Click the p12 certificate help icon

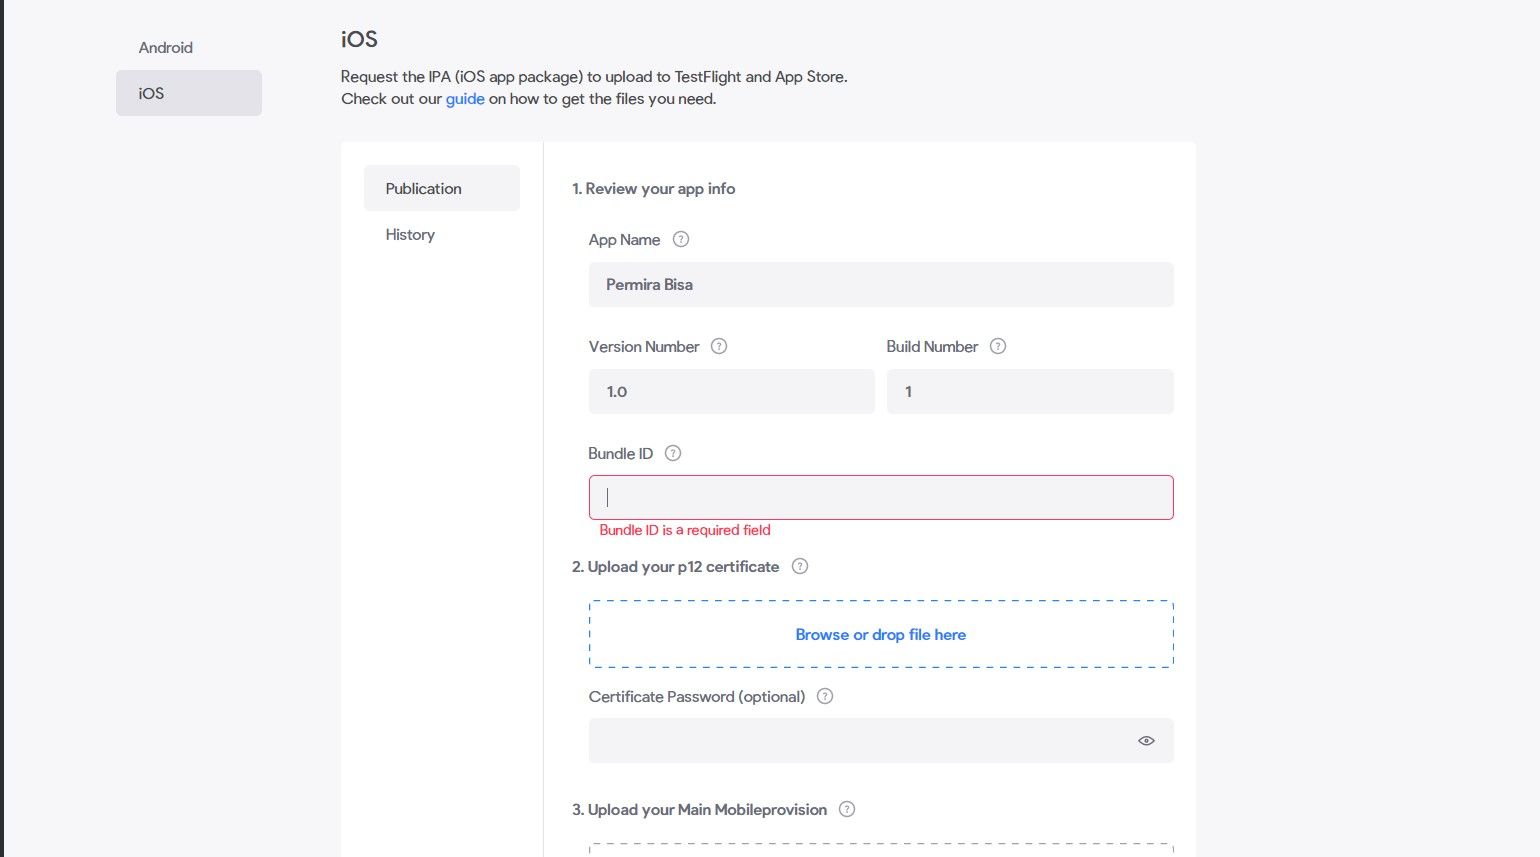(x=800, y=566)
